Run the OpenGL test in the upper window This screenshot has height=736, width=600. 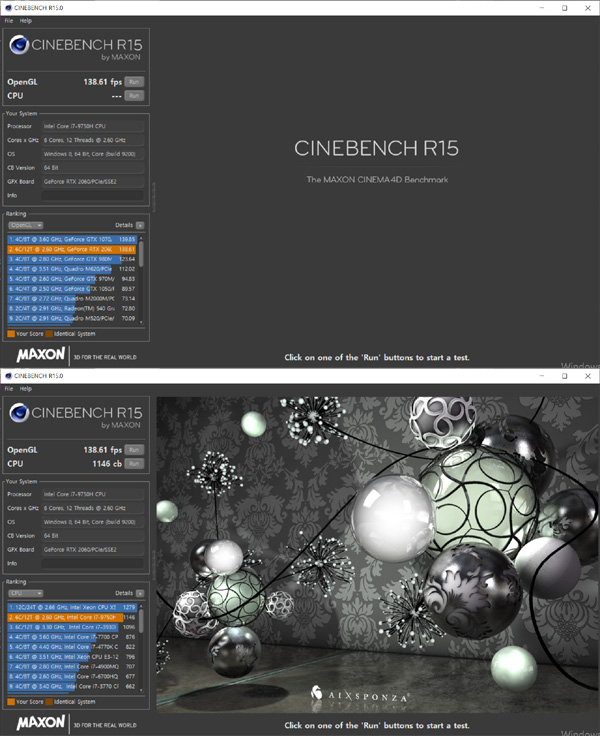134,82
